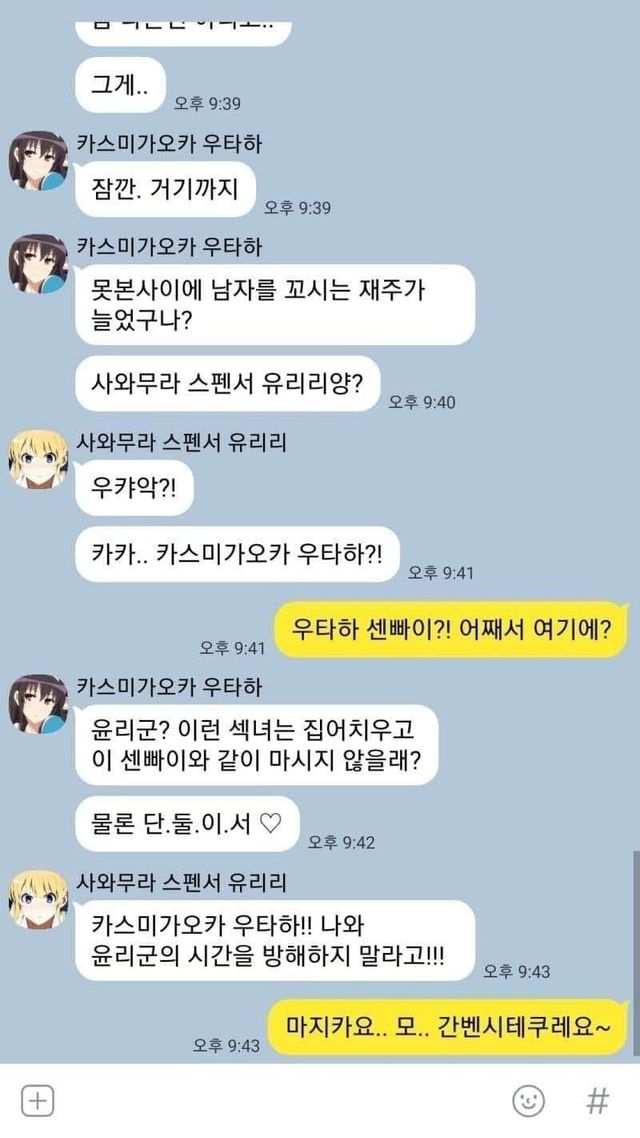Open Eriri's avatar beside '우캬악?!' message
The width and height of the screenshot is (640, 1138).
tap(38, 459)
